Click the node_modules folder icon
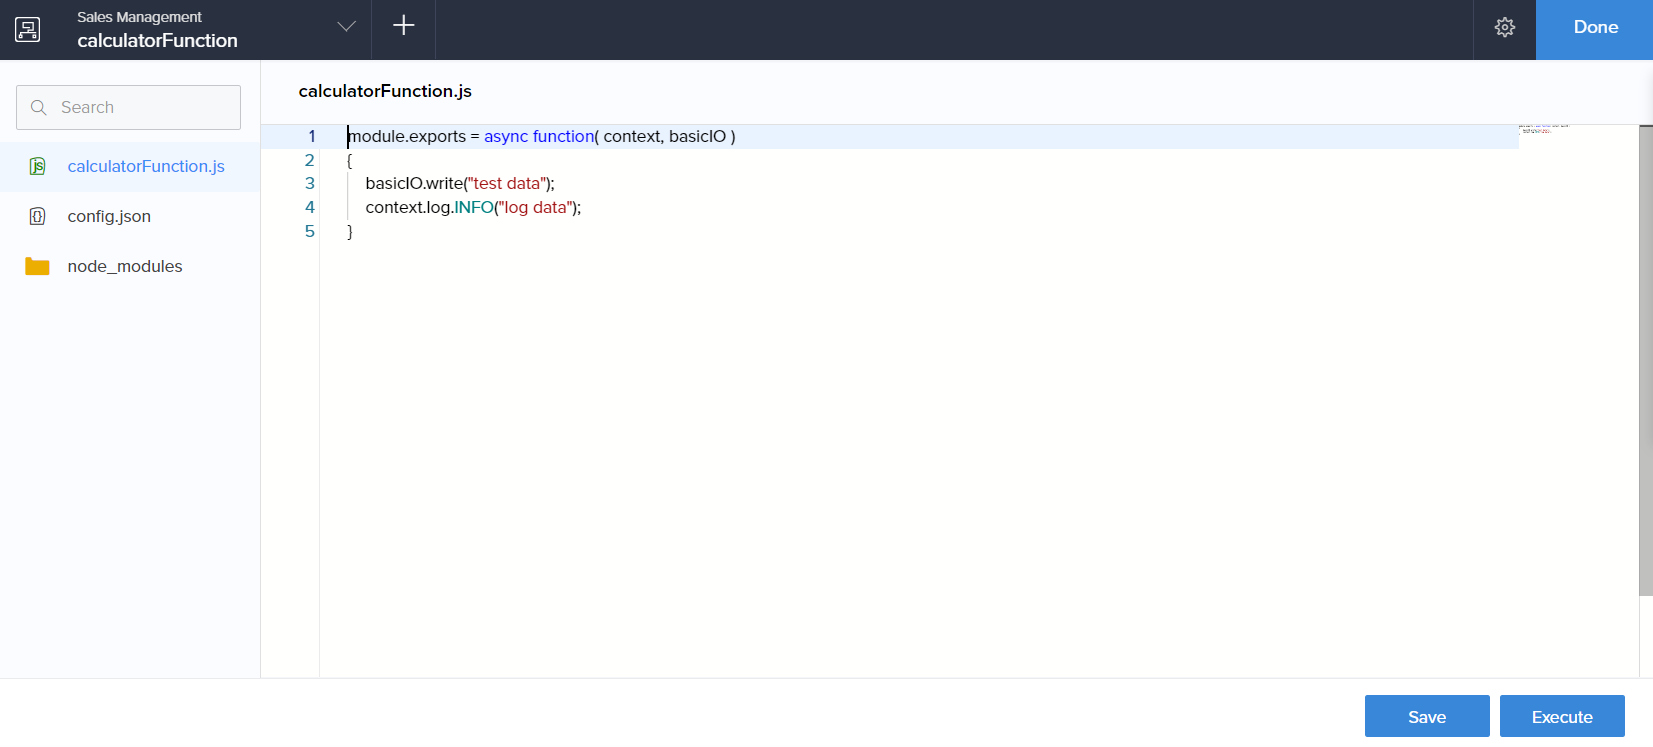Viewport: 1653px width, 747px height. pos(38,266)
